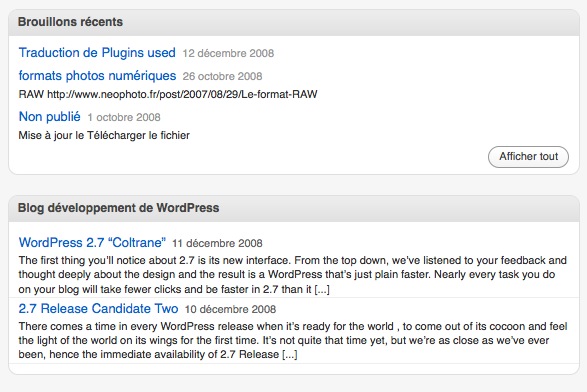The image size is (587, 392).
Task: Open the WordPress 2.7 "Coltrane" article
Action: coord(92,243)
